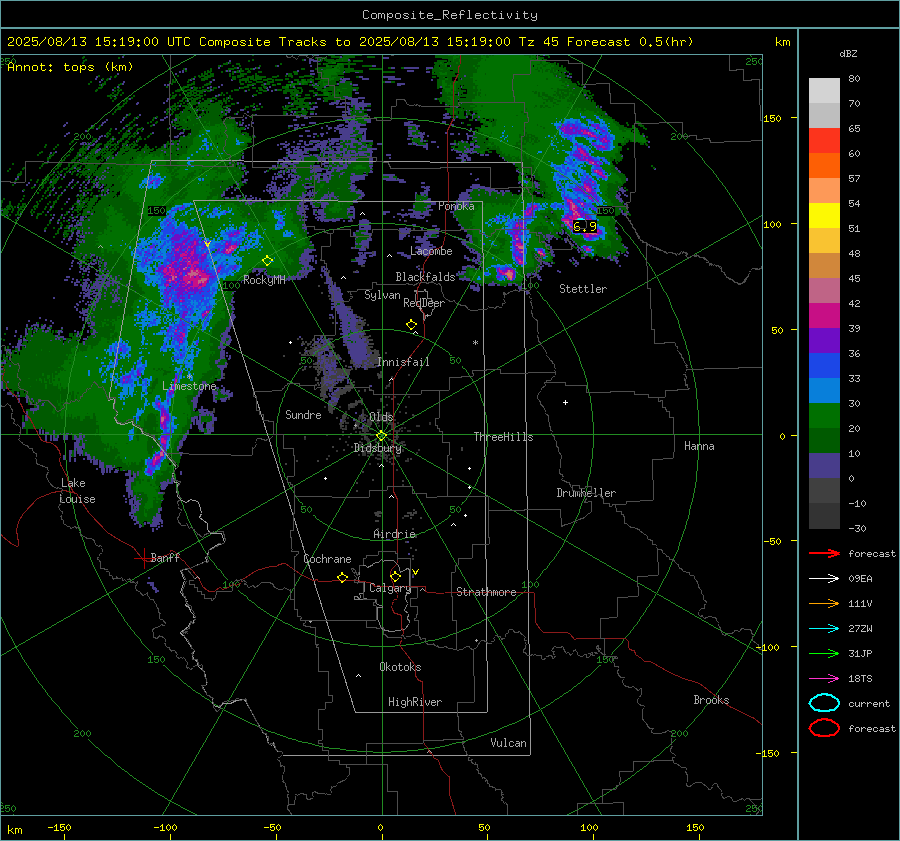This screenshot has height=841, width=900.
Task: Click the magenta 18TS track arrow
Action: click(824, 679)
